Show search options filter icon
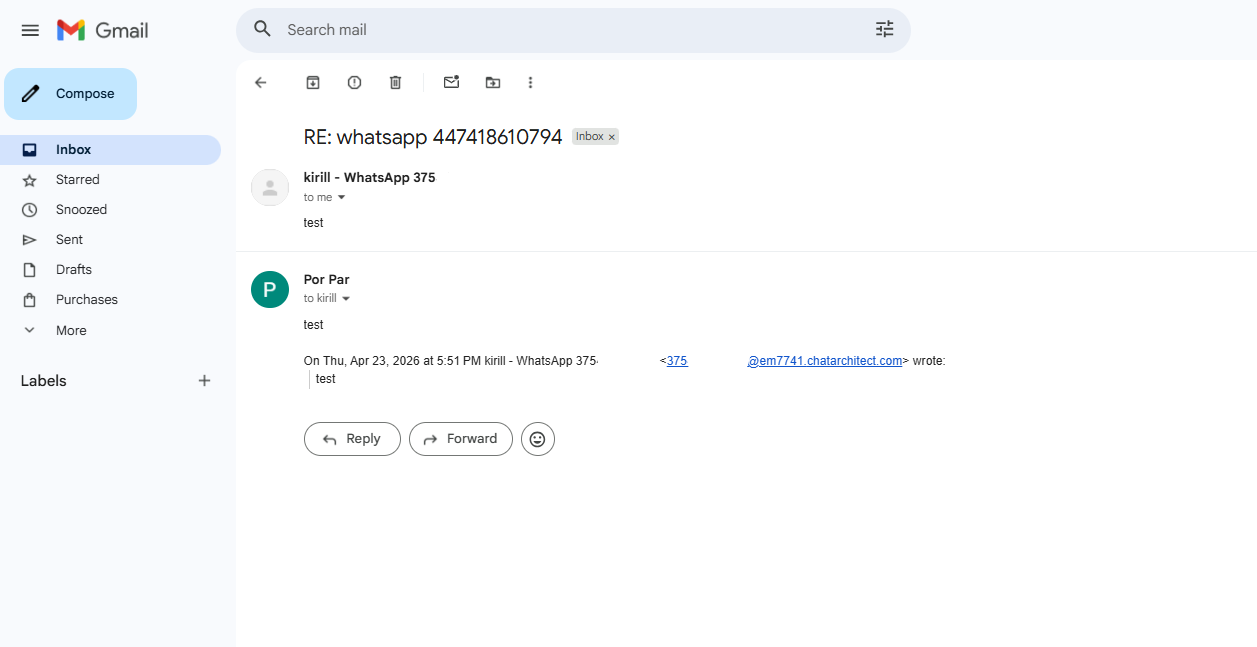 884,30
